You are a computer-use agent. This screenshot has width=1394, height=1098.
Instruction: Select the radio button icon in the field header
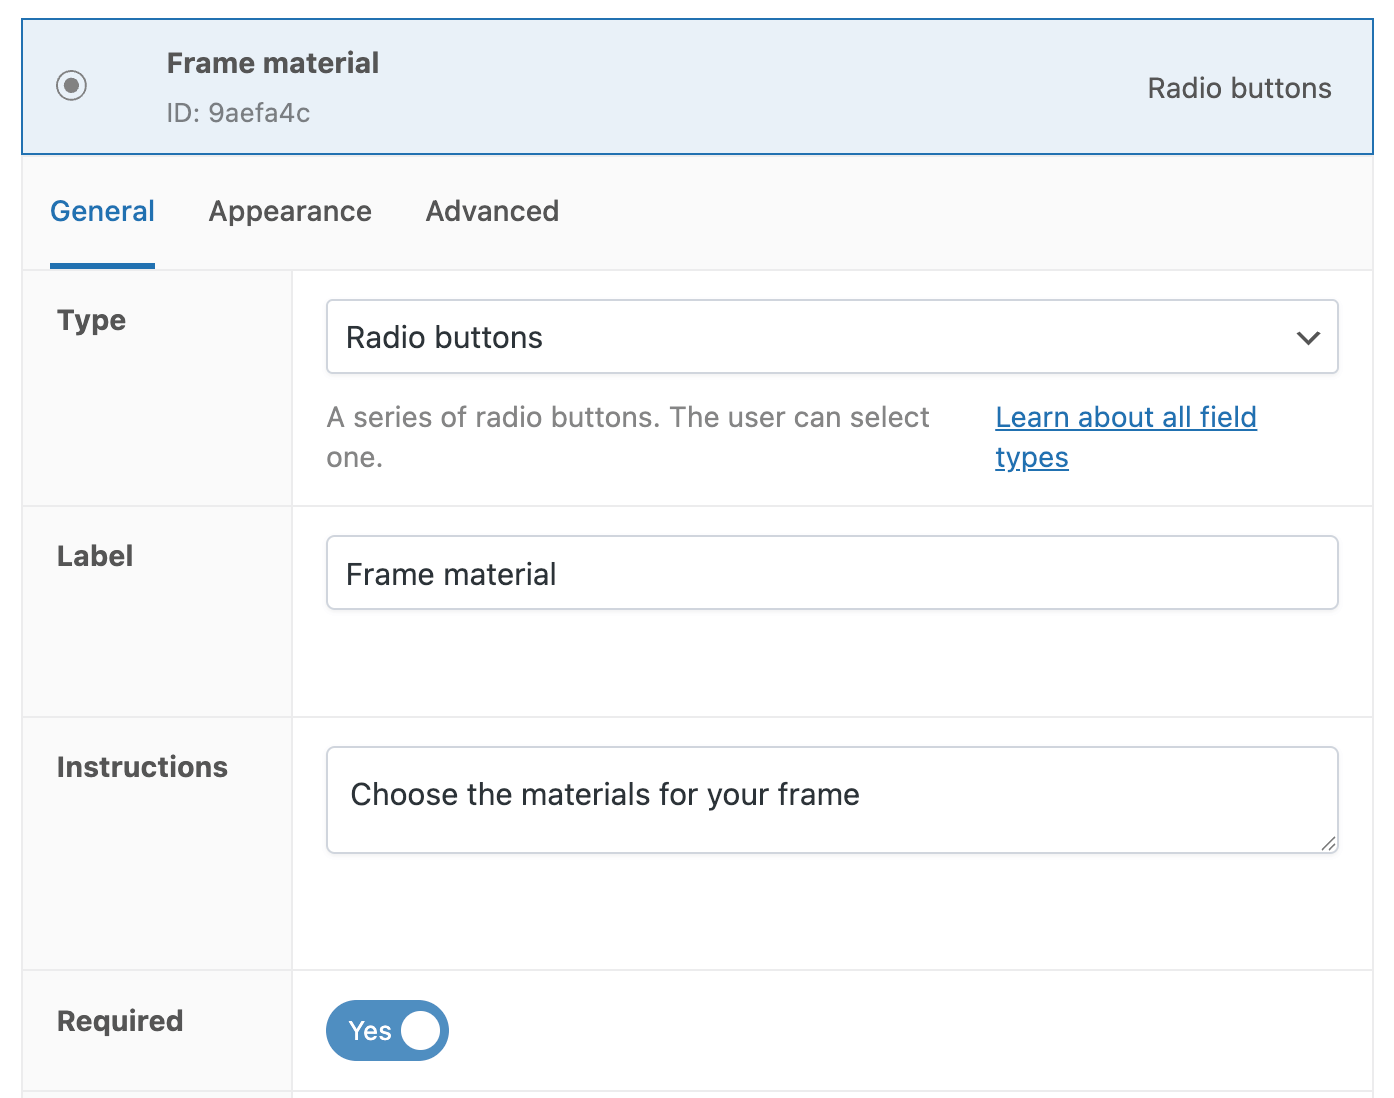pyautogui.click(x=71, y=86)
